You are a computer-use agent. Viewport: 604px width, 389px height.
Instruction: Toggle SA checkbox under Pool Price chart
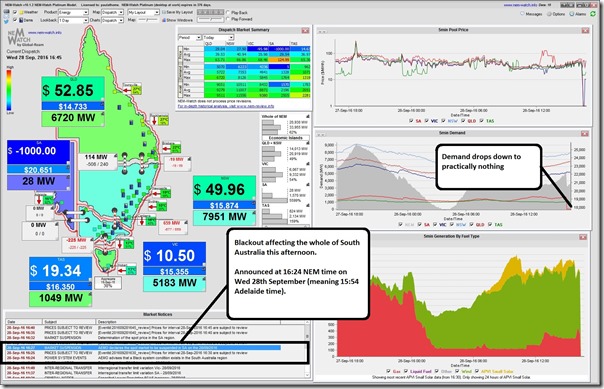tap(412, 121)
